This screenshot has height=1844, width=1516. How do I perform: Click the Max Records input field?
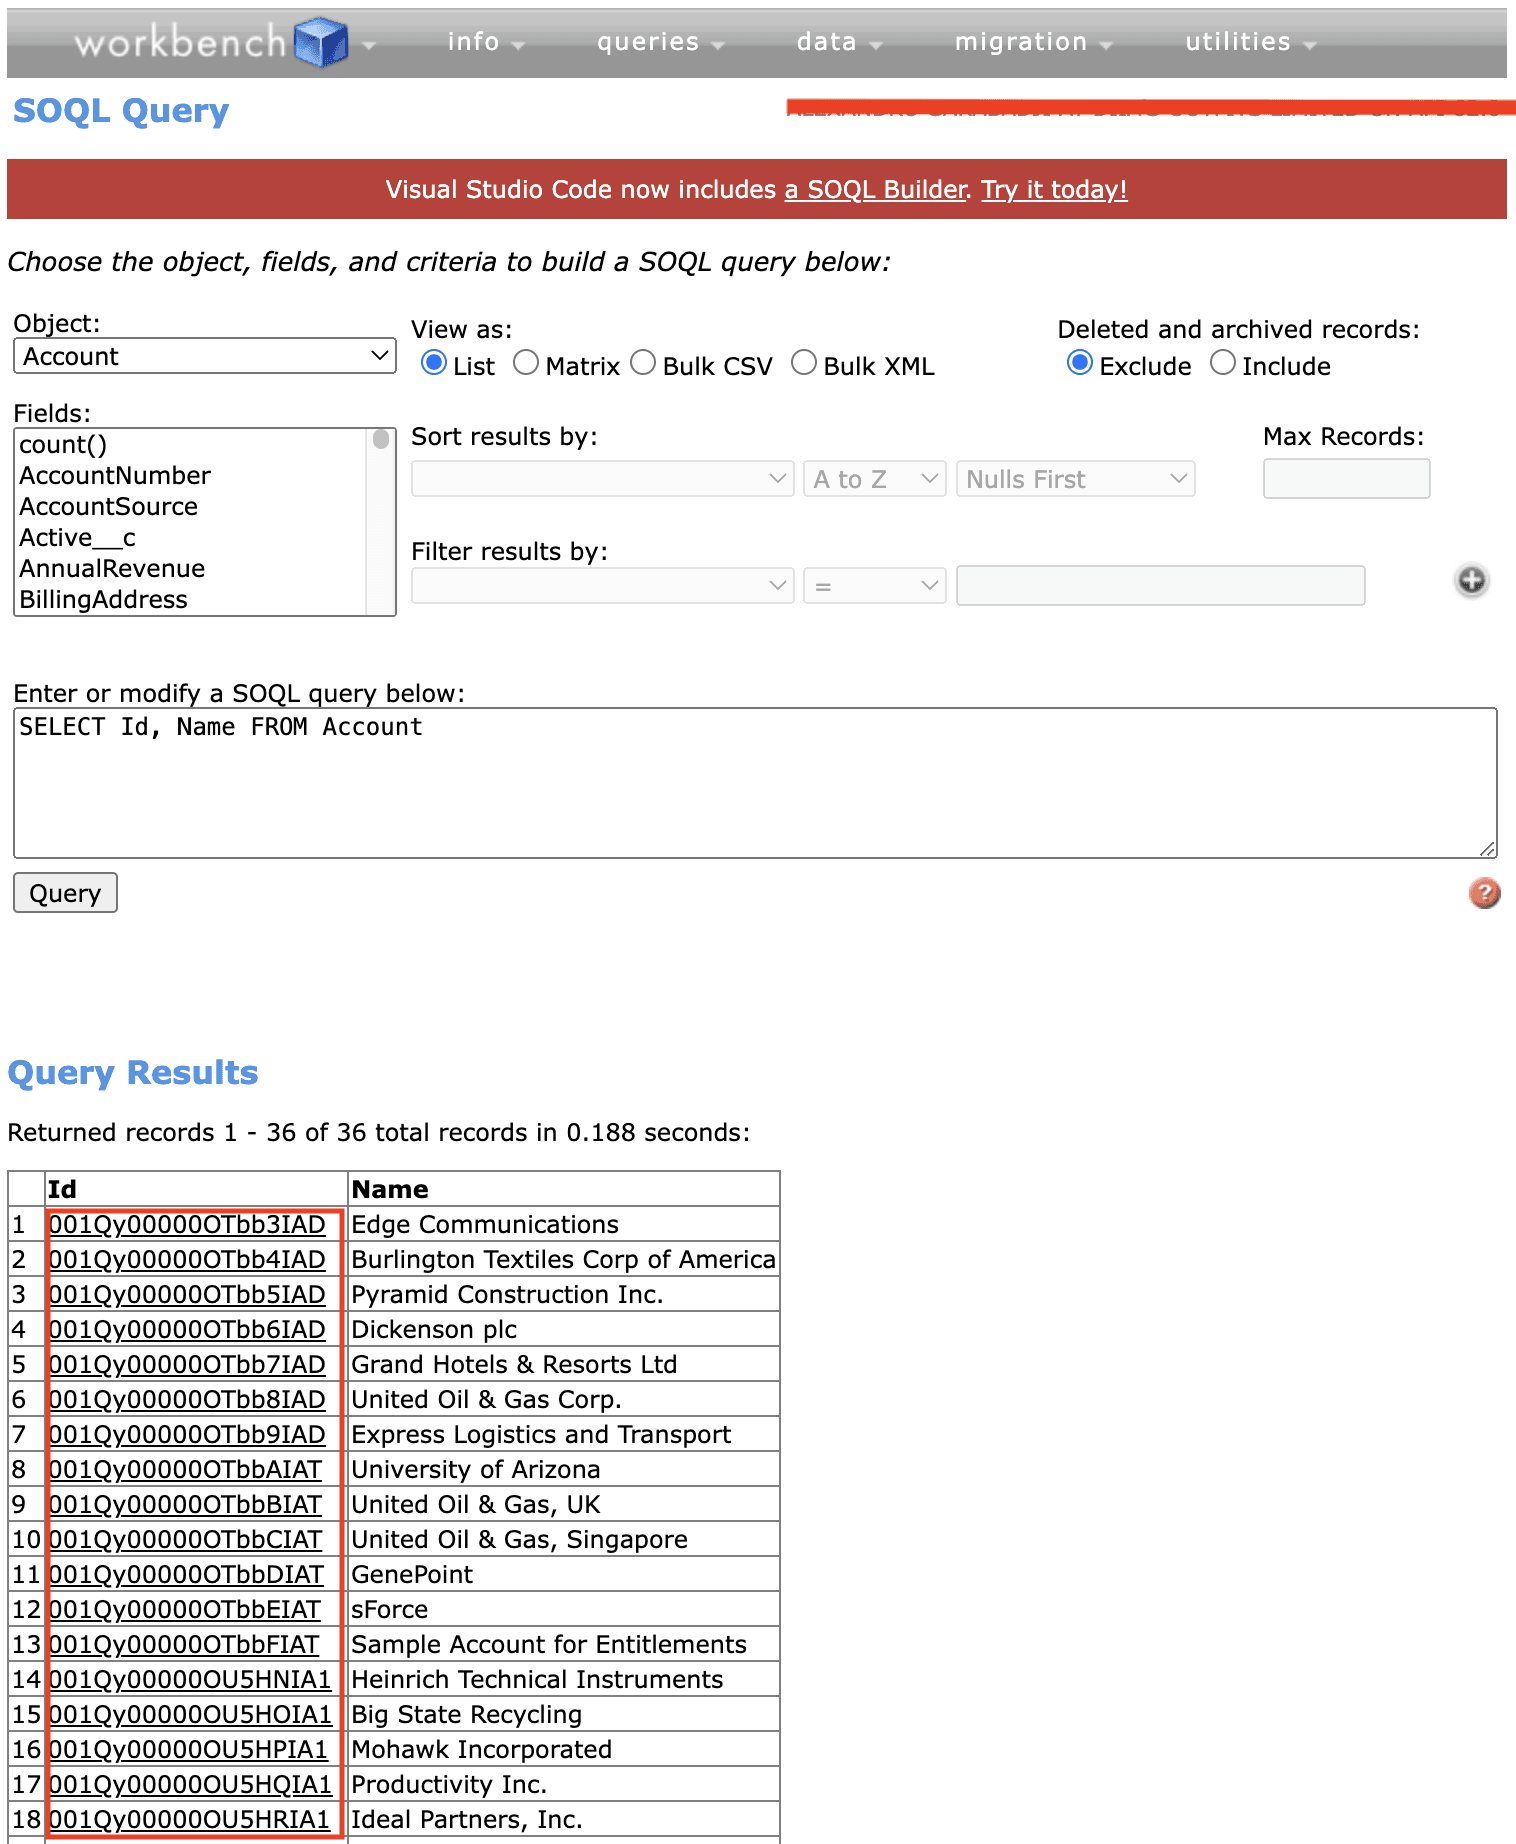pyautogui.click(x=1346, y=478)
